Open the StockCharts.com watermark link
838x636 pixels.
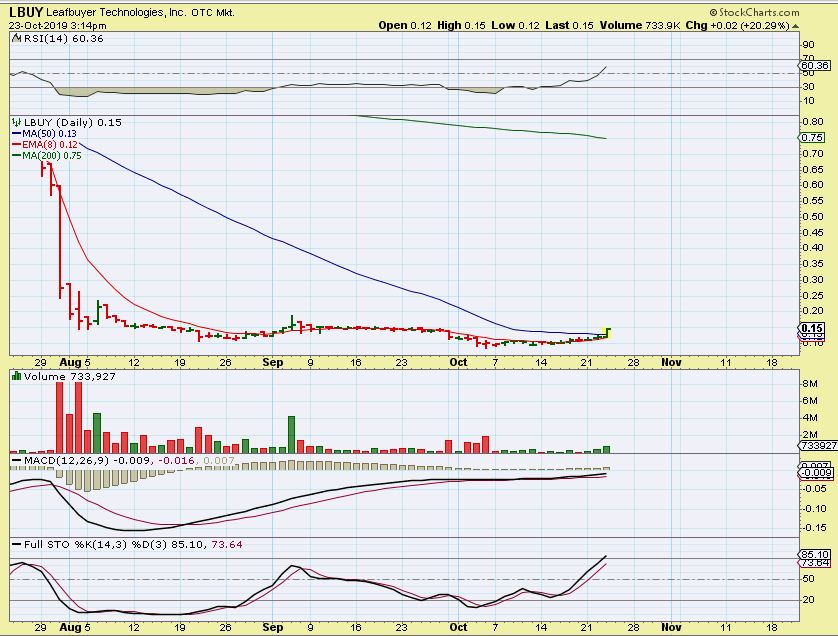pyautogui.click(x=759, y=12)
